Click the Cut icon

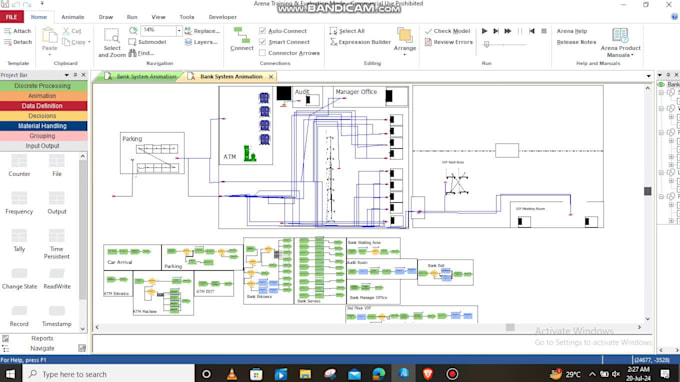(66, 31)
